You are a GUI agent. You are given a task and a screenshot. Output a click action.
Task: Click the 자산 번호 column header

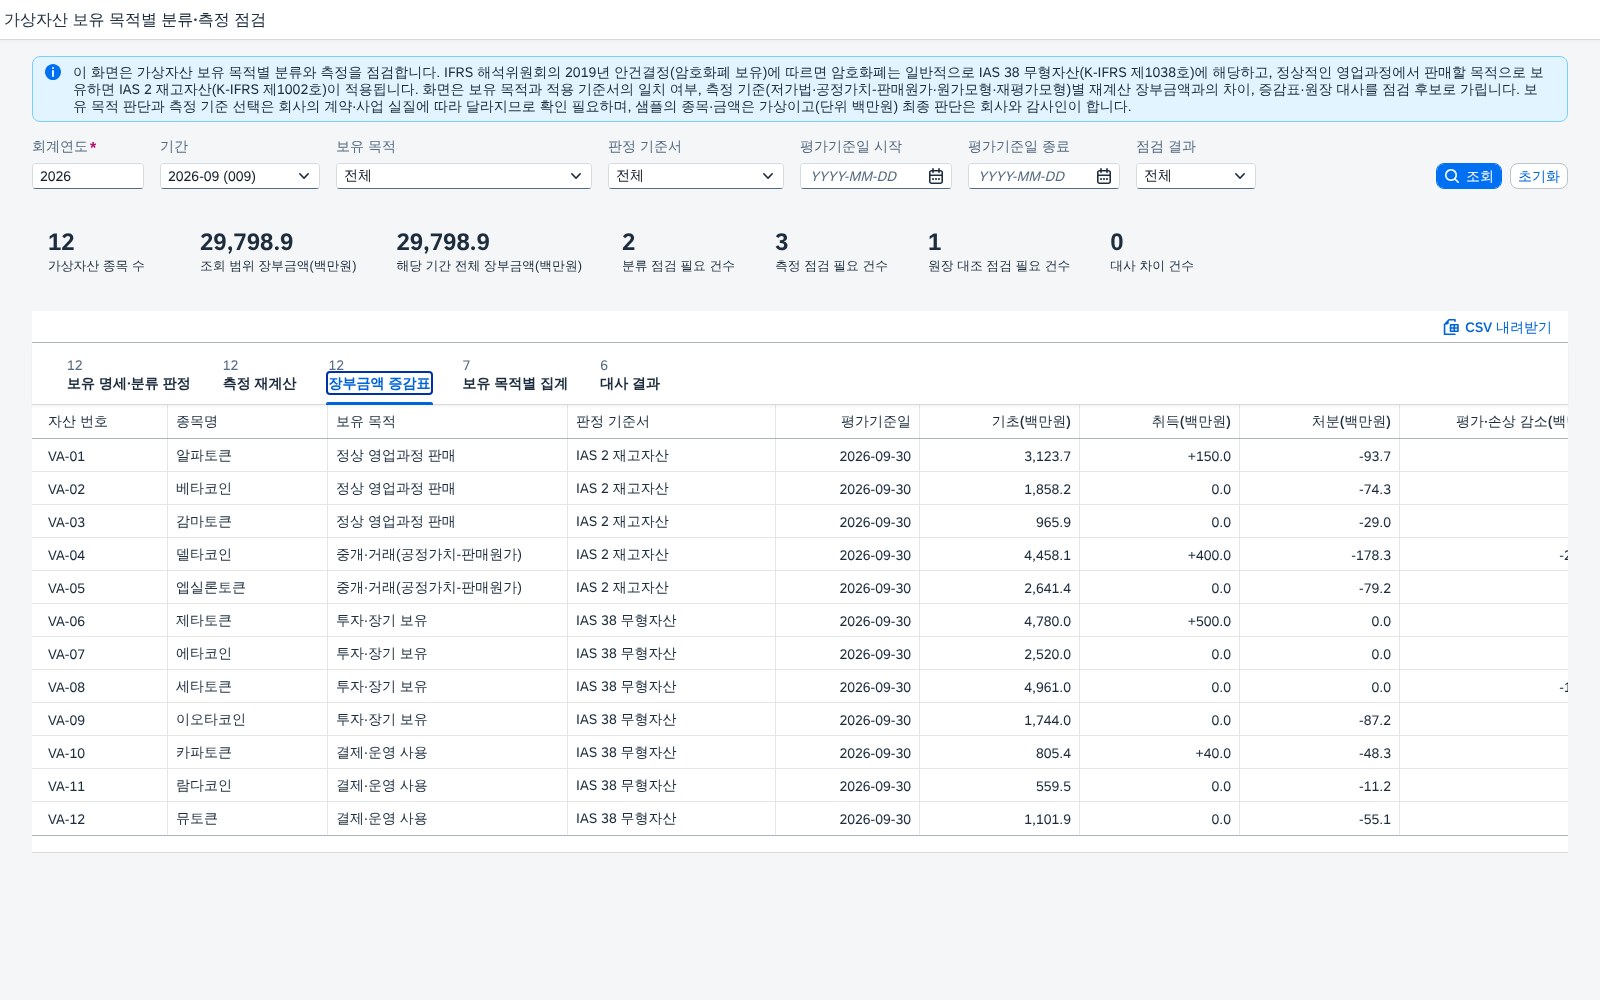100,422
